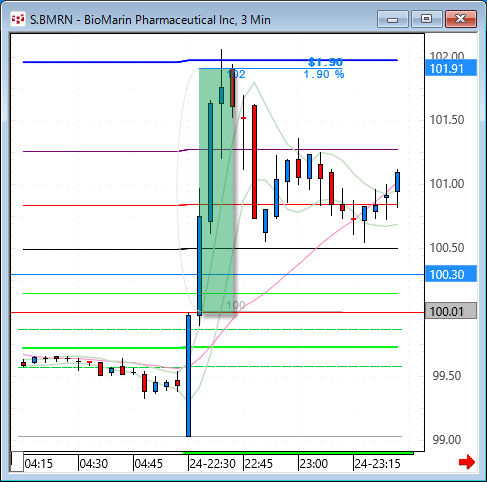This screenshot has width=487, height=482.
Task: Click the 24-23:15 time axis label
Action: point(377,464)
